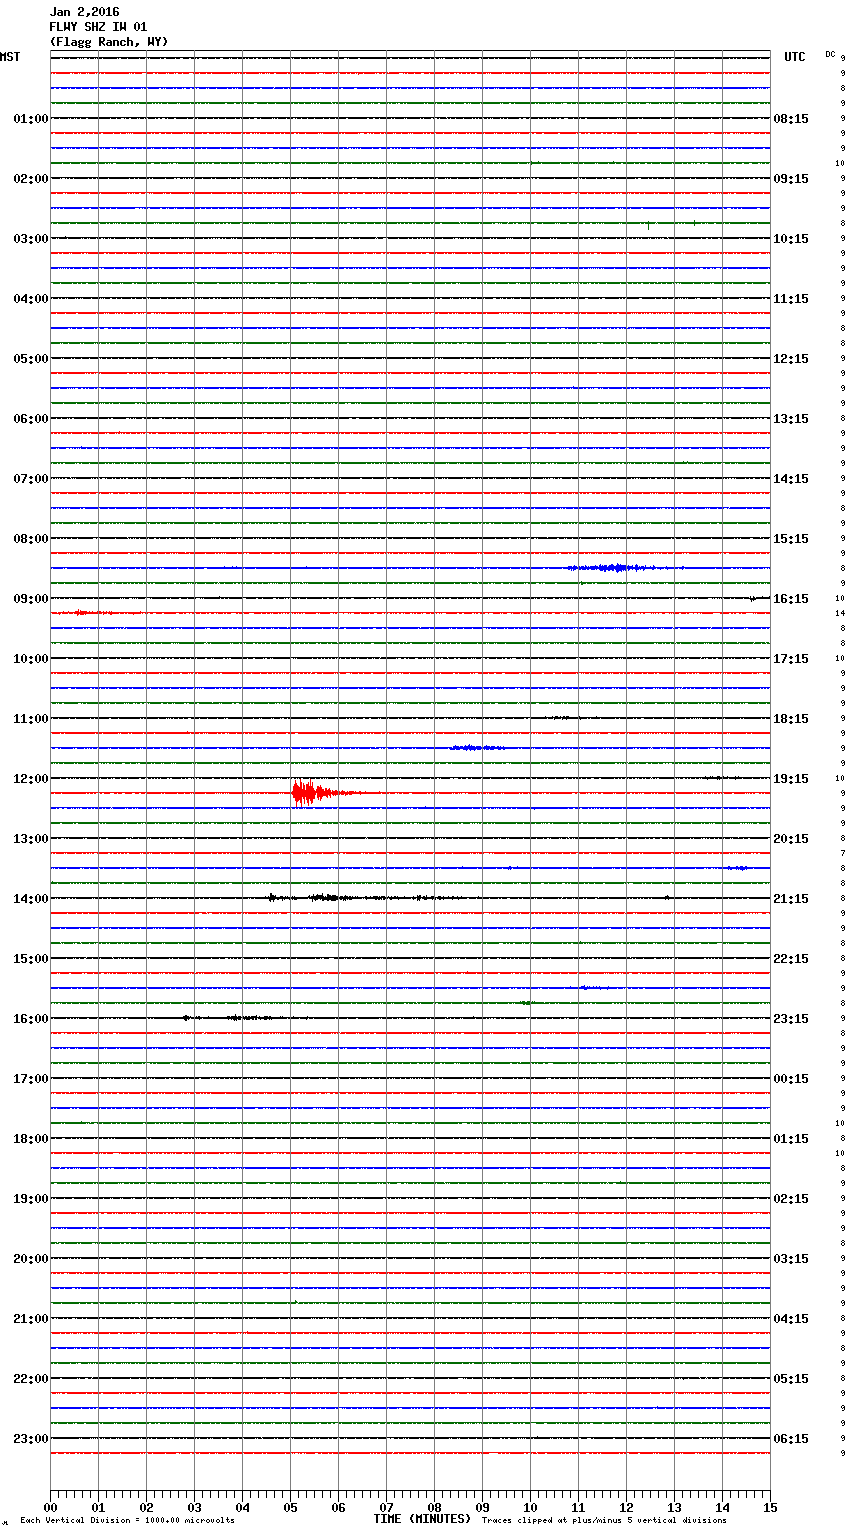Click minute 15 on the bottom time axis
The width and height of the screenshot is (850, 1534).
coord(770,1508)
